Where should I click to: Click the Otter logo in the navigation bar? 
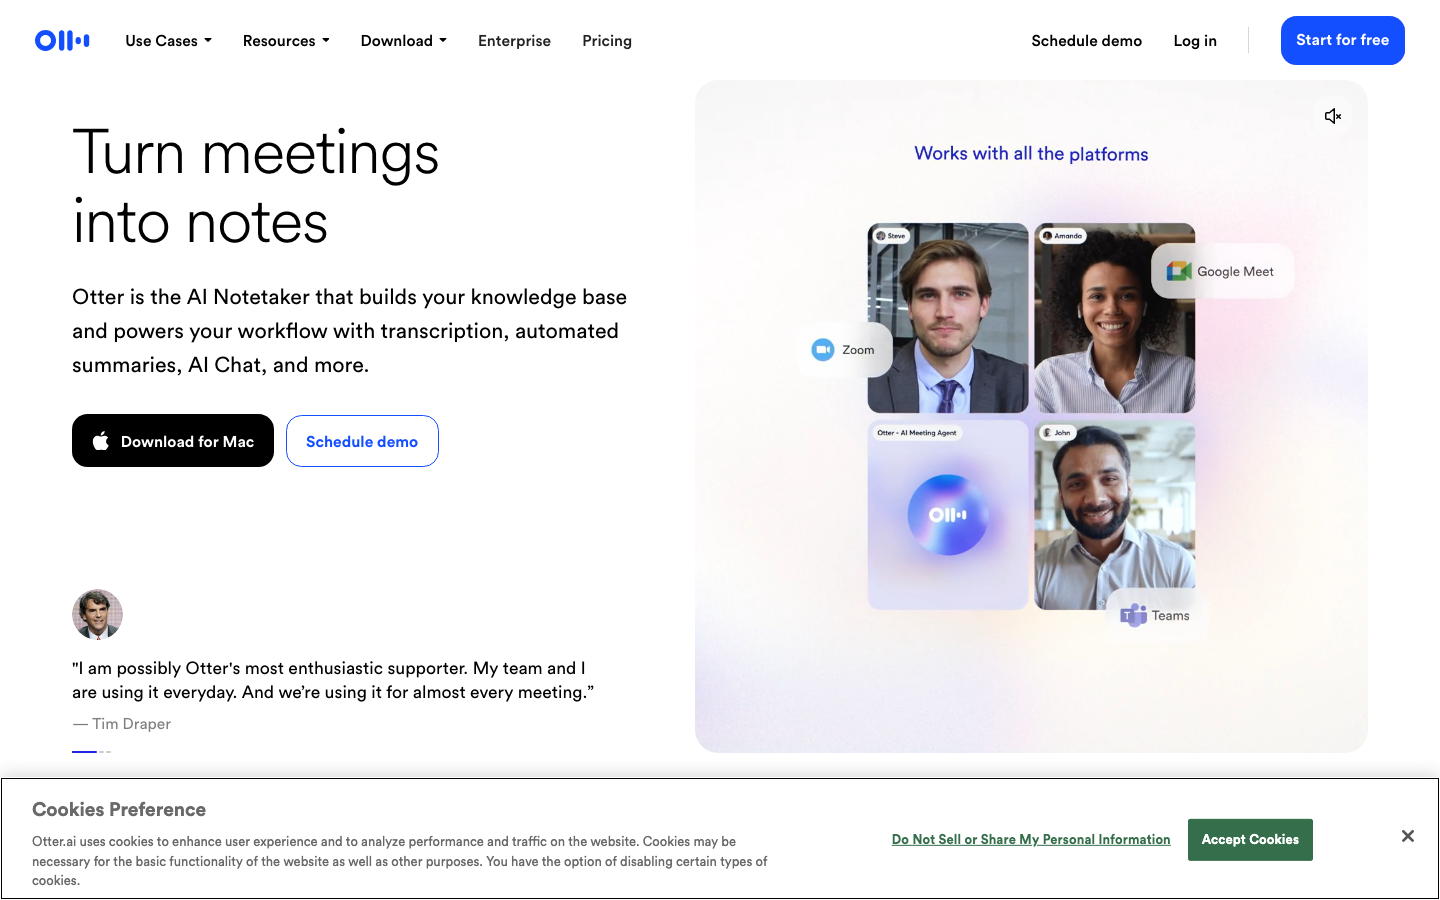coord(61,40)
